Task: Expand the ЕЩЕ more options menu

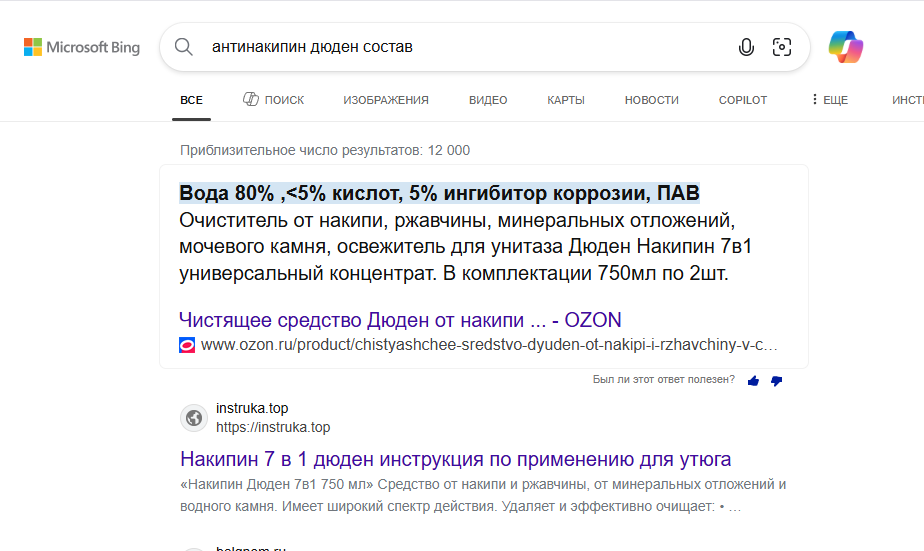Action: tap(829, 100)
